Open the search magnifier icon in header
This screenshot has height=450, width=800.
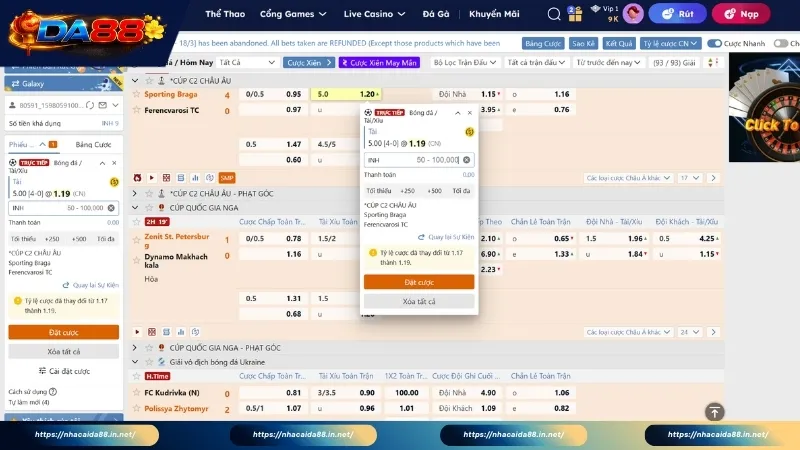pyautogui.click(x=554, y=14)
